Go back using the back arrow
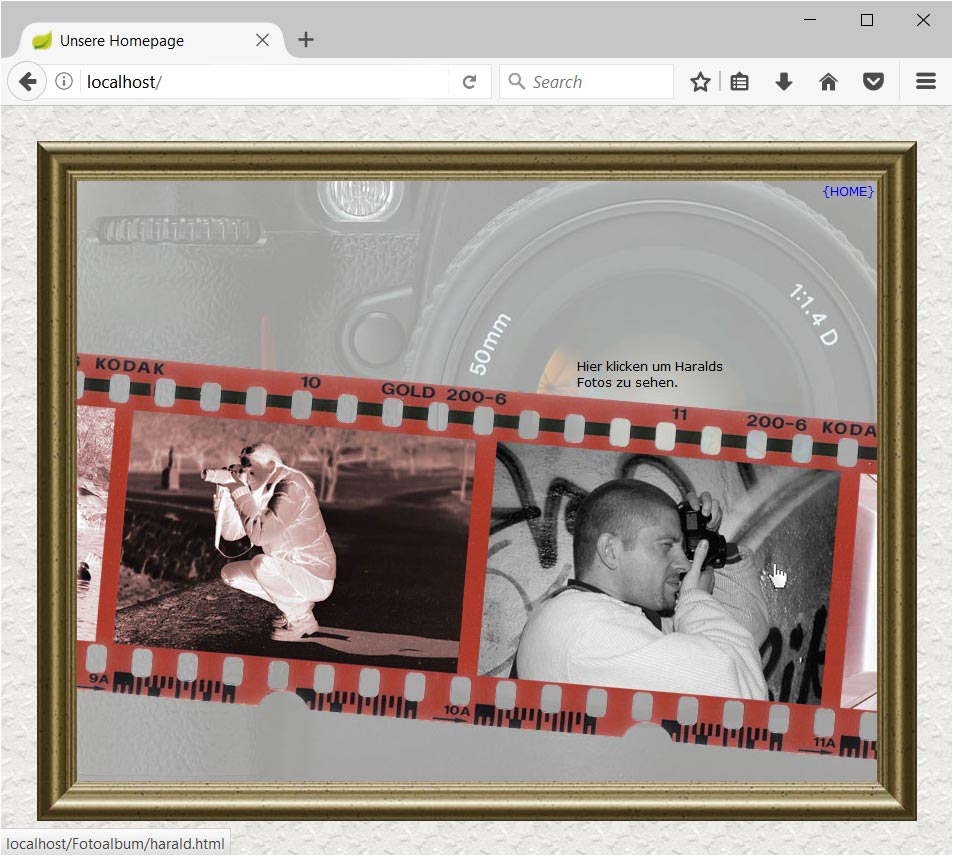The width and height of the screenshot is (953, 856). pos(27,82)
